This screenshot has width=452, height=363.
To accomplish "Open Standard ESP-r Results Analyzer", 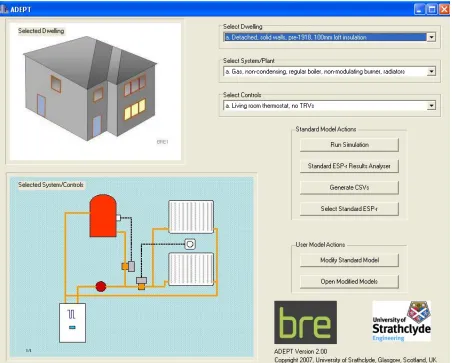I will (x=349, y=166).
